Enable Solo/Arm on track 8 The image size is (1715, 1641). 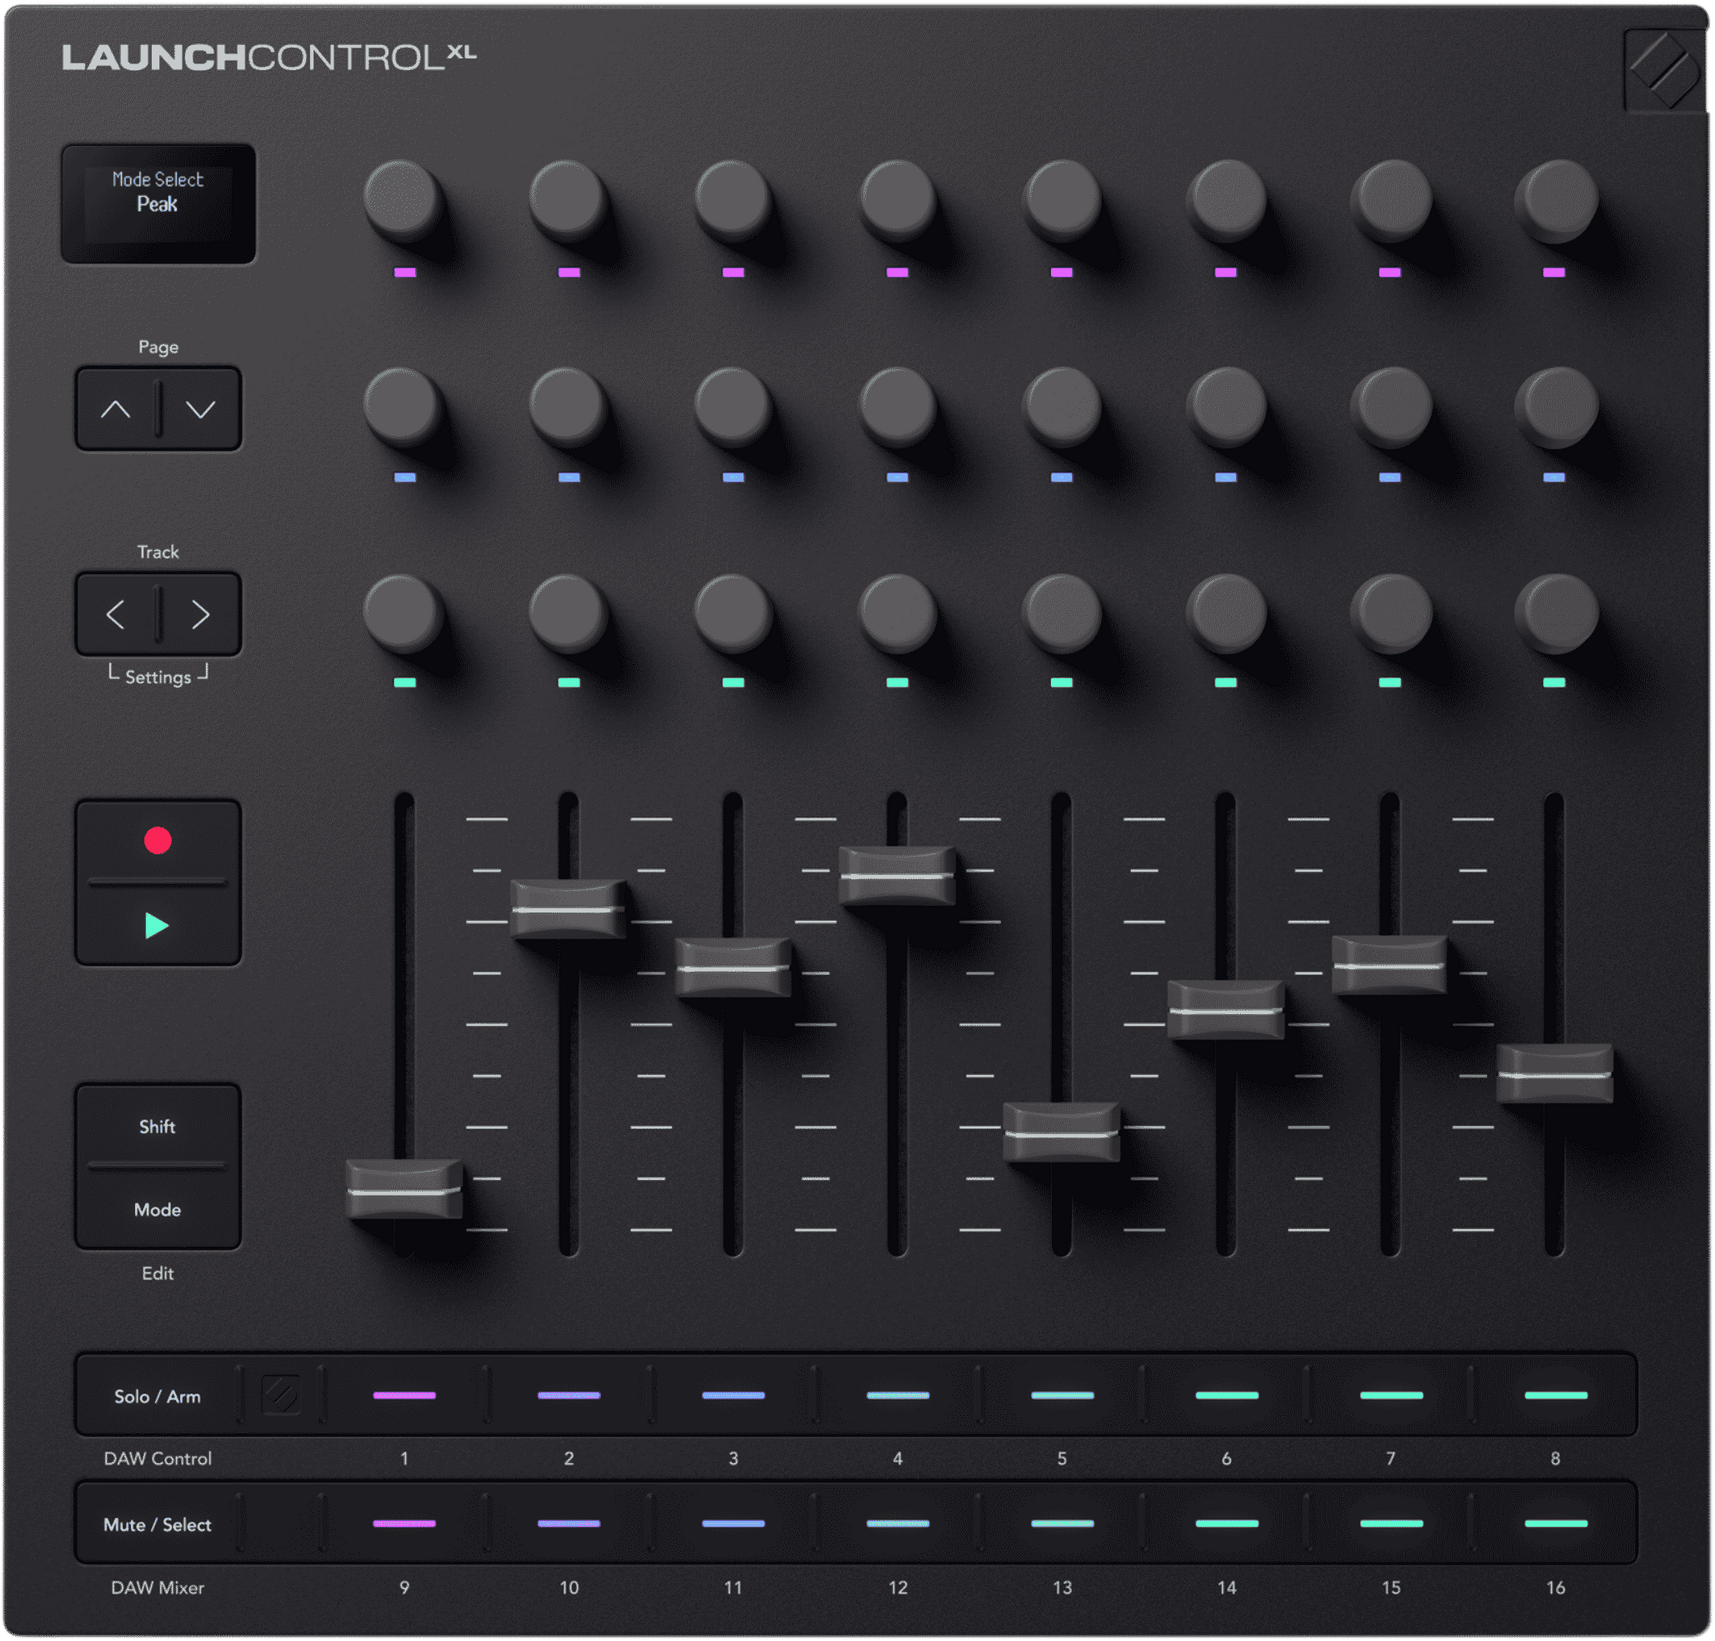click(x=1556, y=1397)
